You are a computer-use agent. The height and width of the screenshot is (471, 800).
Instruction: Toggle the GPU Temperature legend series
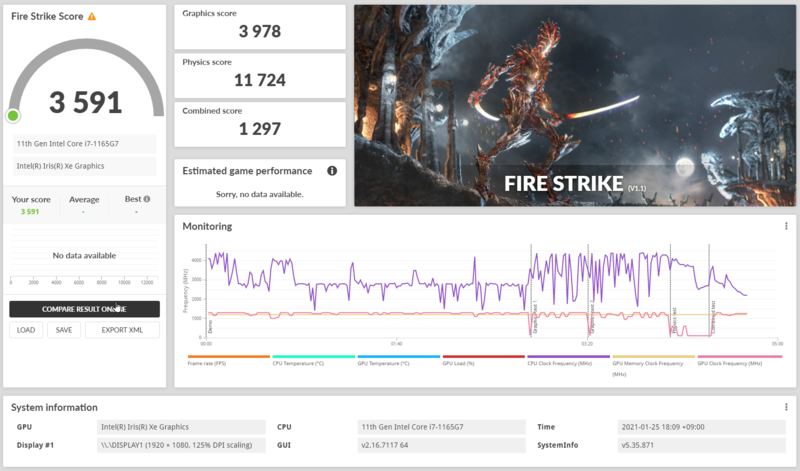point(398,360)
